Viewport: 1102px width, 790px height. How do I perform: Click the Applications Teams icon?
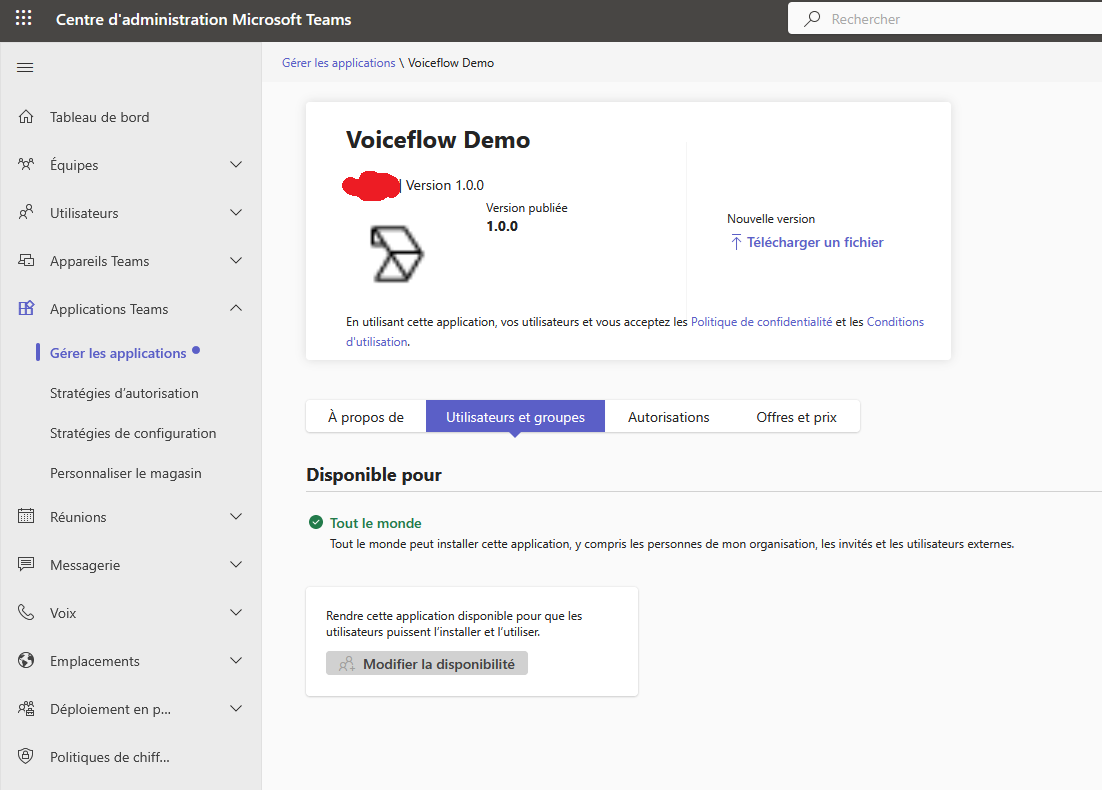coord(26,309)
